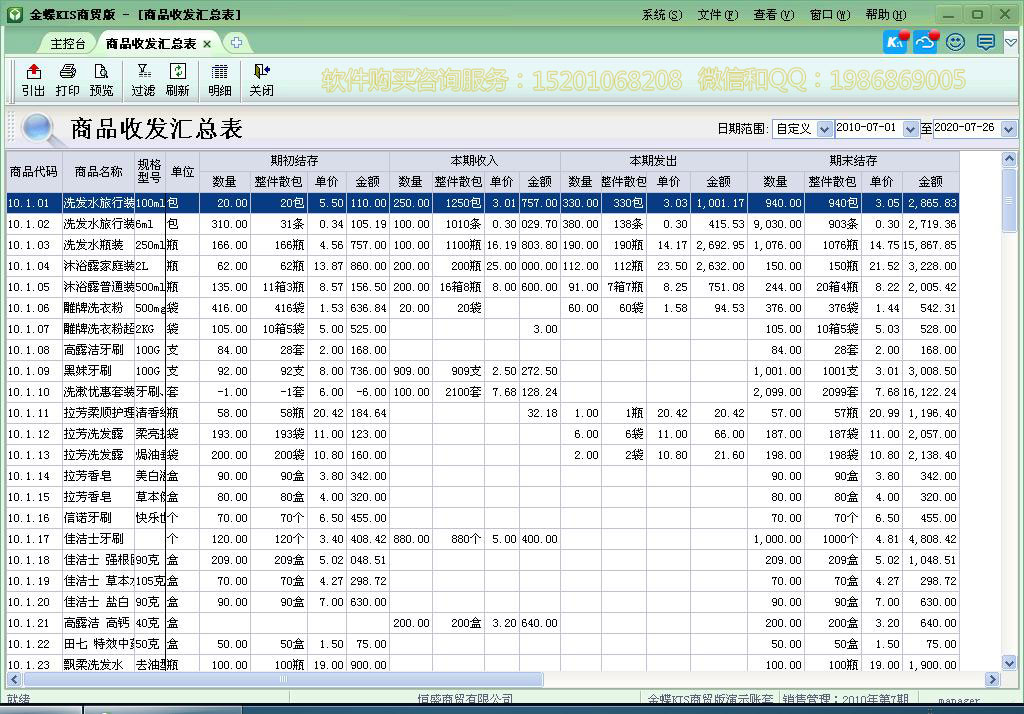Viewport: 1024px width, 714px height.
Task: Open the blue cloud service icon
Action: pyautogui.click(x=926, y=42)
